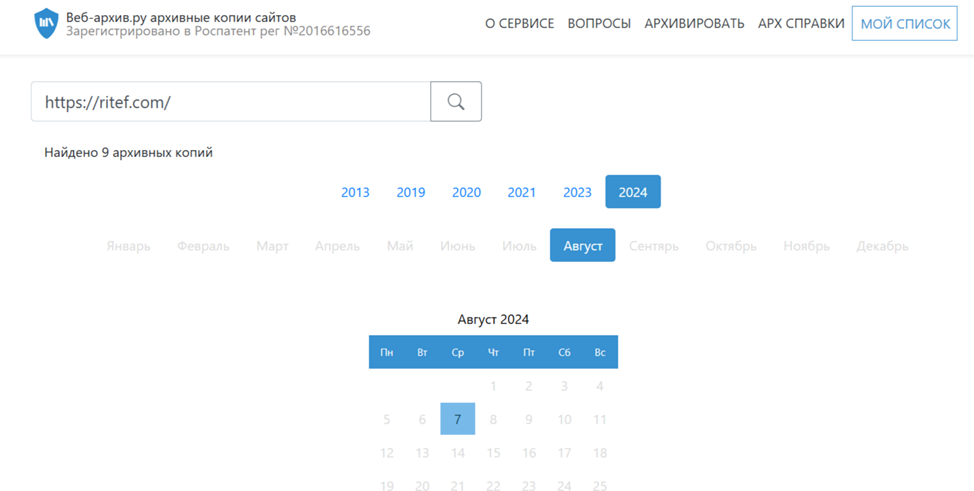This screenshot has width=974, height=491.
Task: Switch to the 2019 year tab
Action: click(x=411, y=192)
